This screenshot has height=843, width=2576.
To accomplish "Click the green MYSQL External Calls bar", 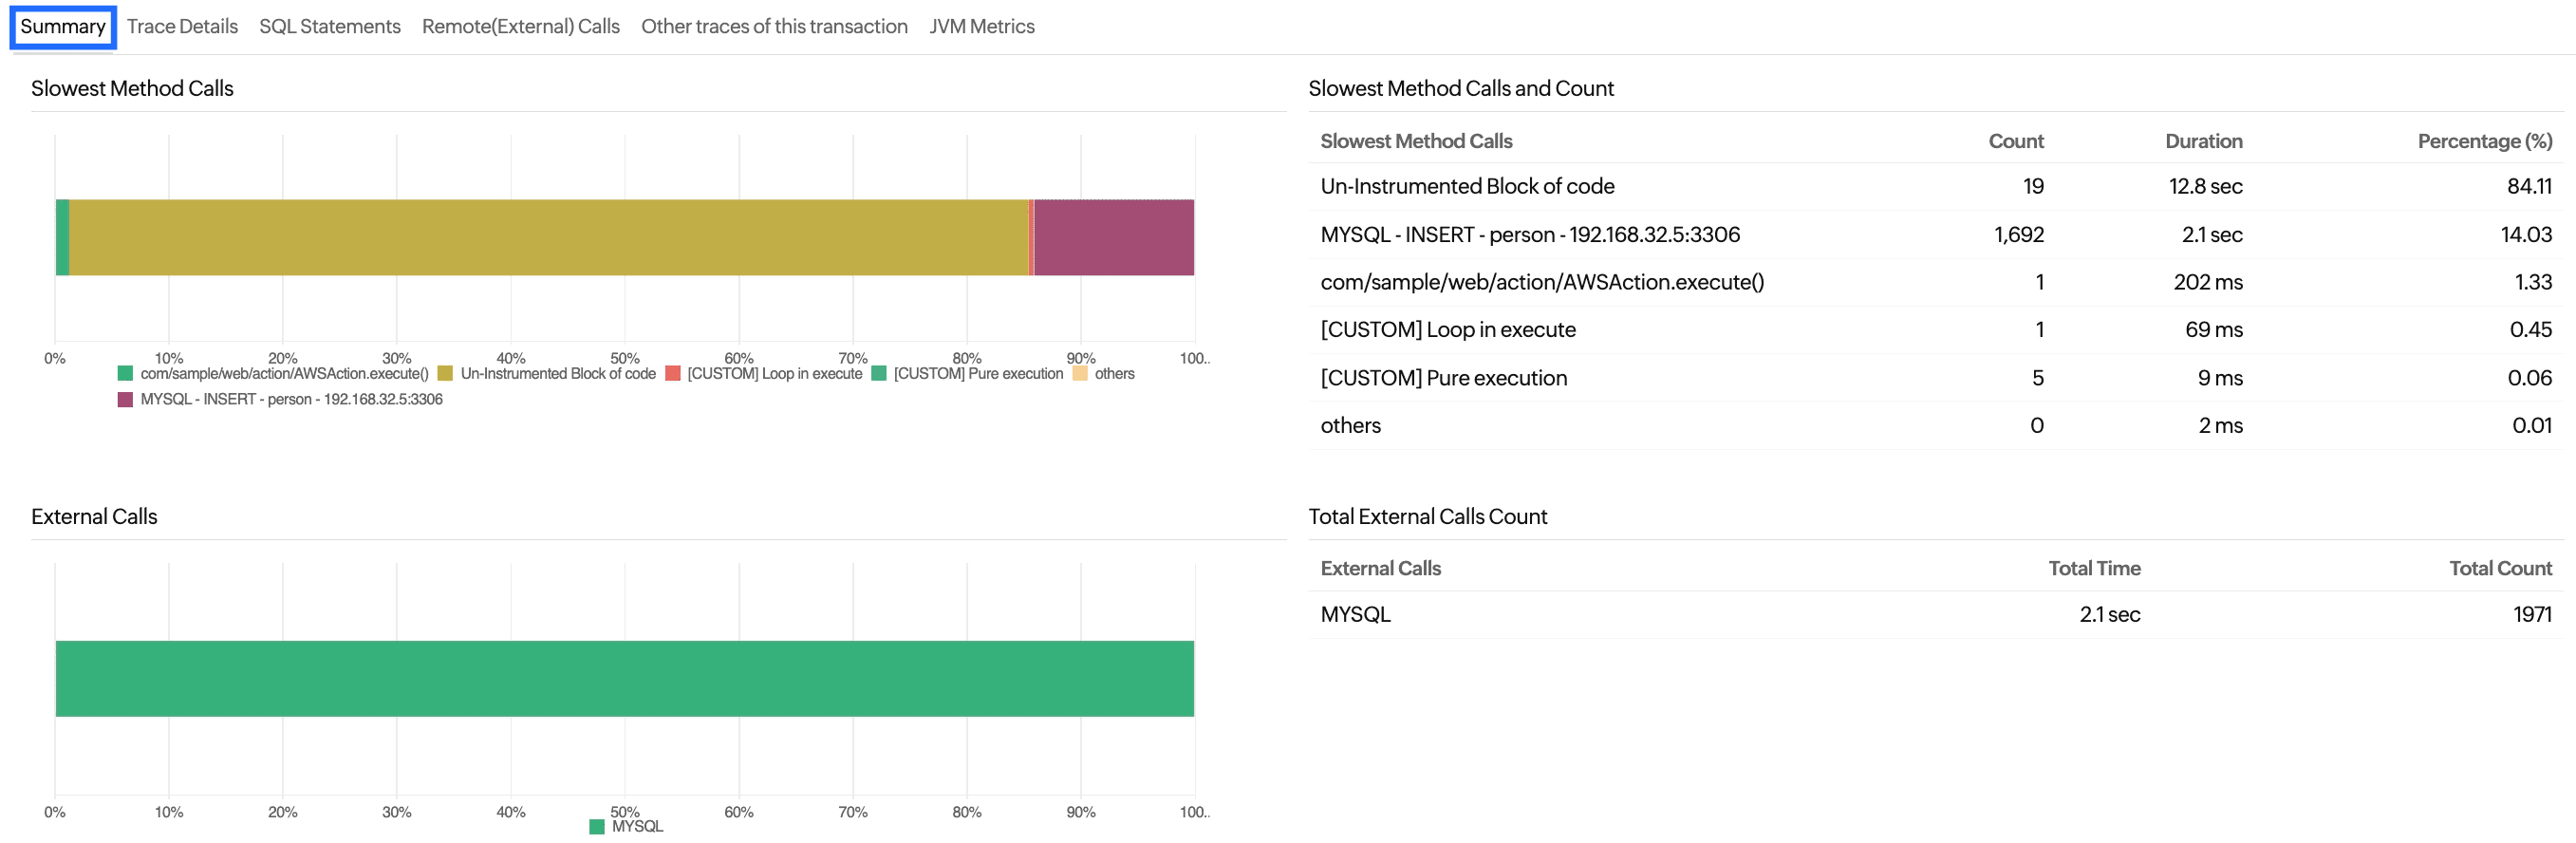I will pos(624,679).
